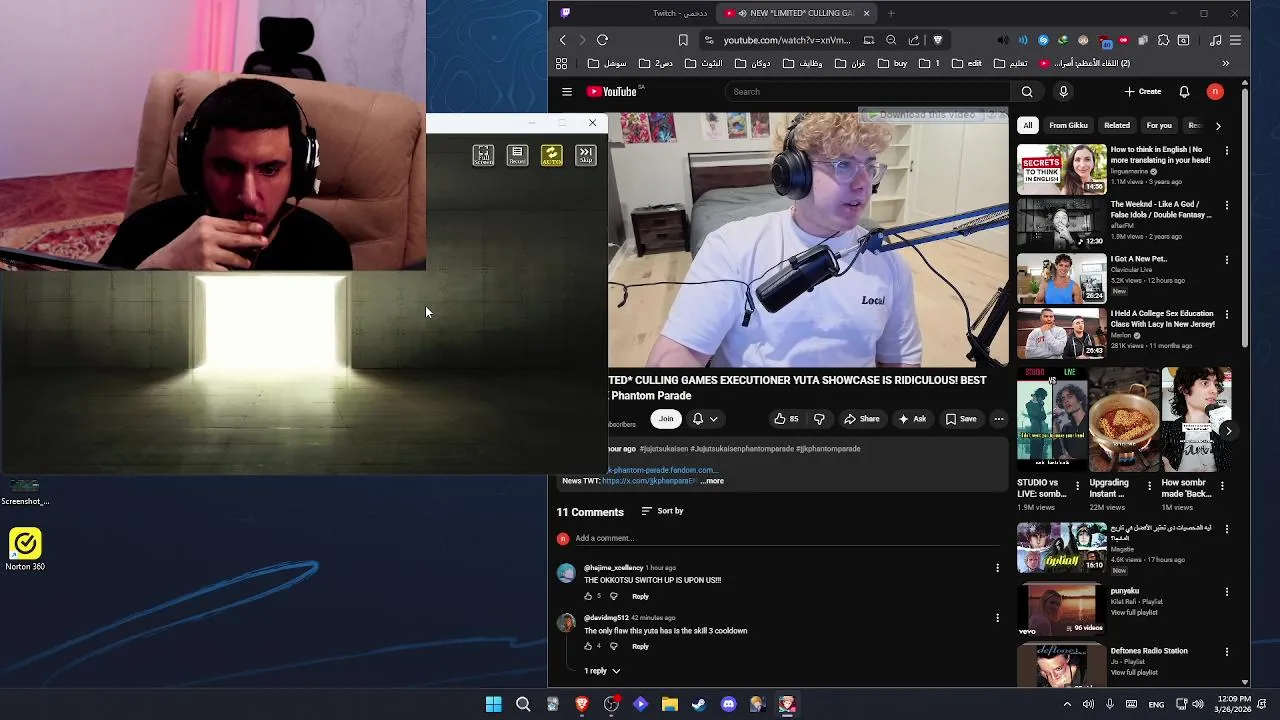Click the Join channel button
The image size is (1280, 720).
point(666,419)
